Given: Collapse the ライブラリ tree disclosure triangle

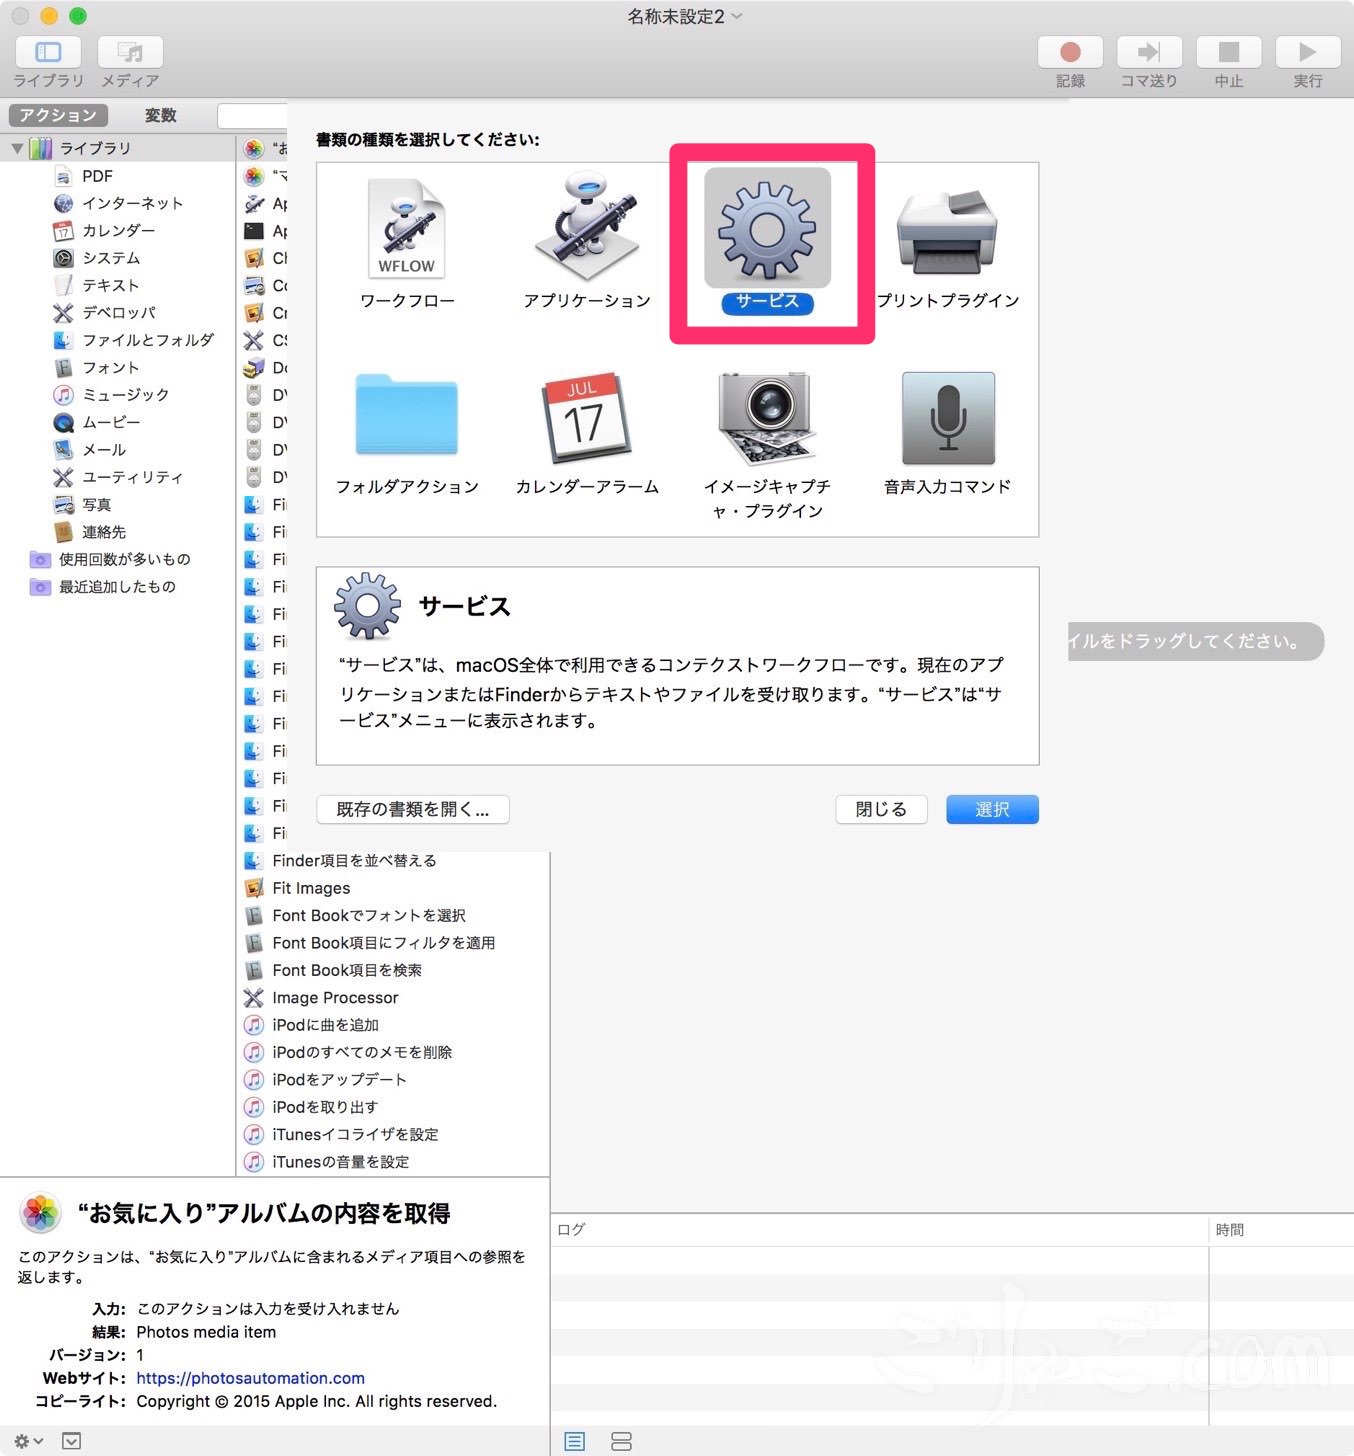Looking at the screenshot, I should 17,148.
